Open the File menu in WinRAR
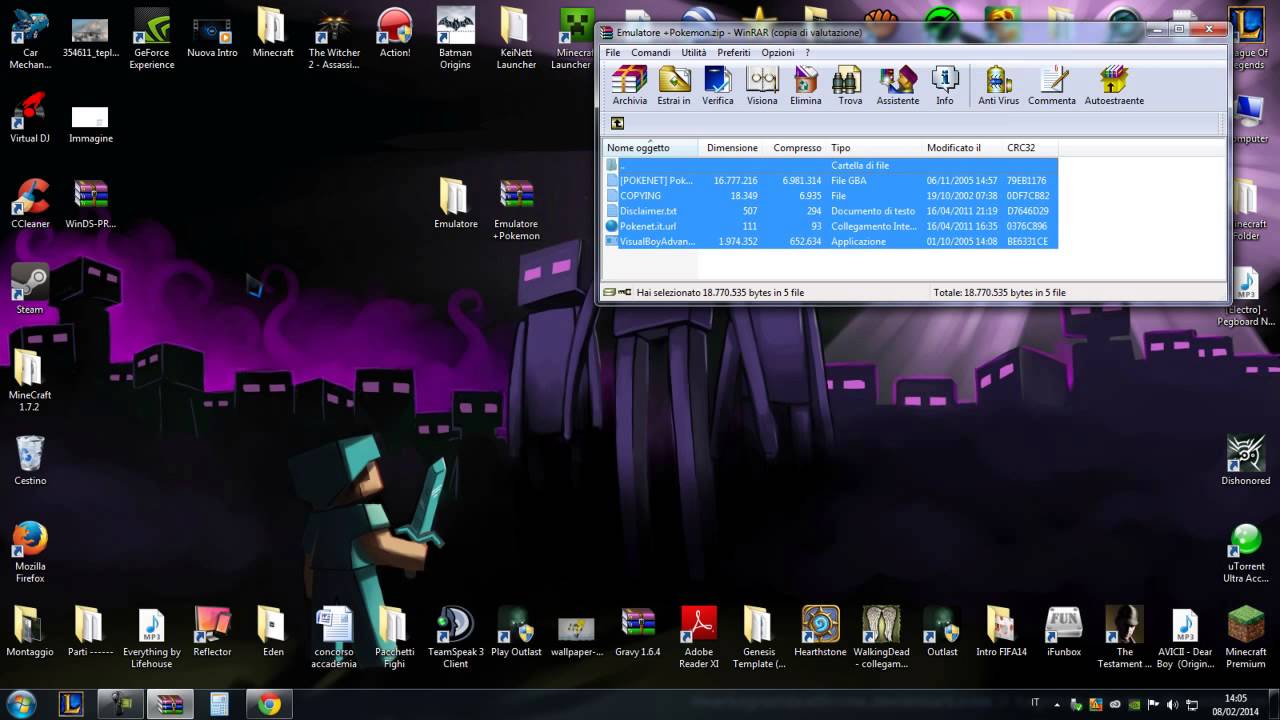 [x=612, y=52]
